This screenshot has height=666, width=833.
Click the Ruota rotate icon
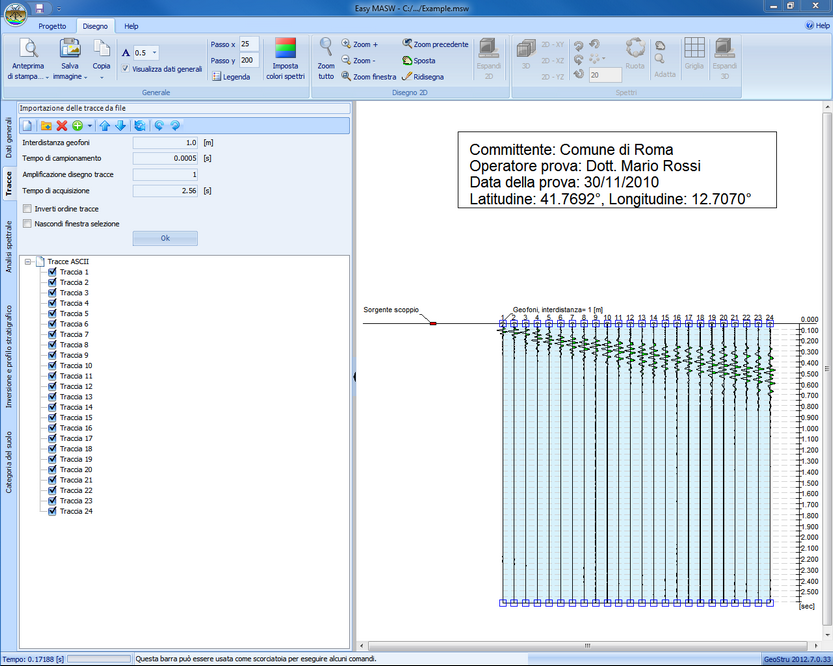click(x=635, y=48)
